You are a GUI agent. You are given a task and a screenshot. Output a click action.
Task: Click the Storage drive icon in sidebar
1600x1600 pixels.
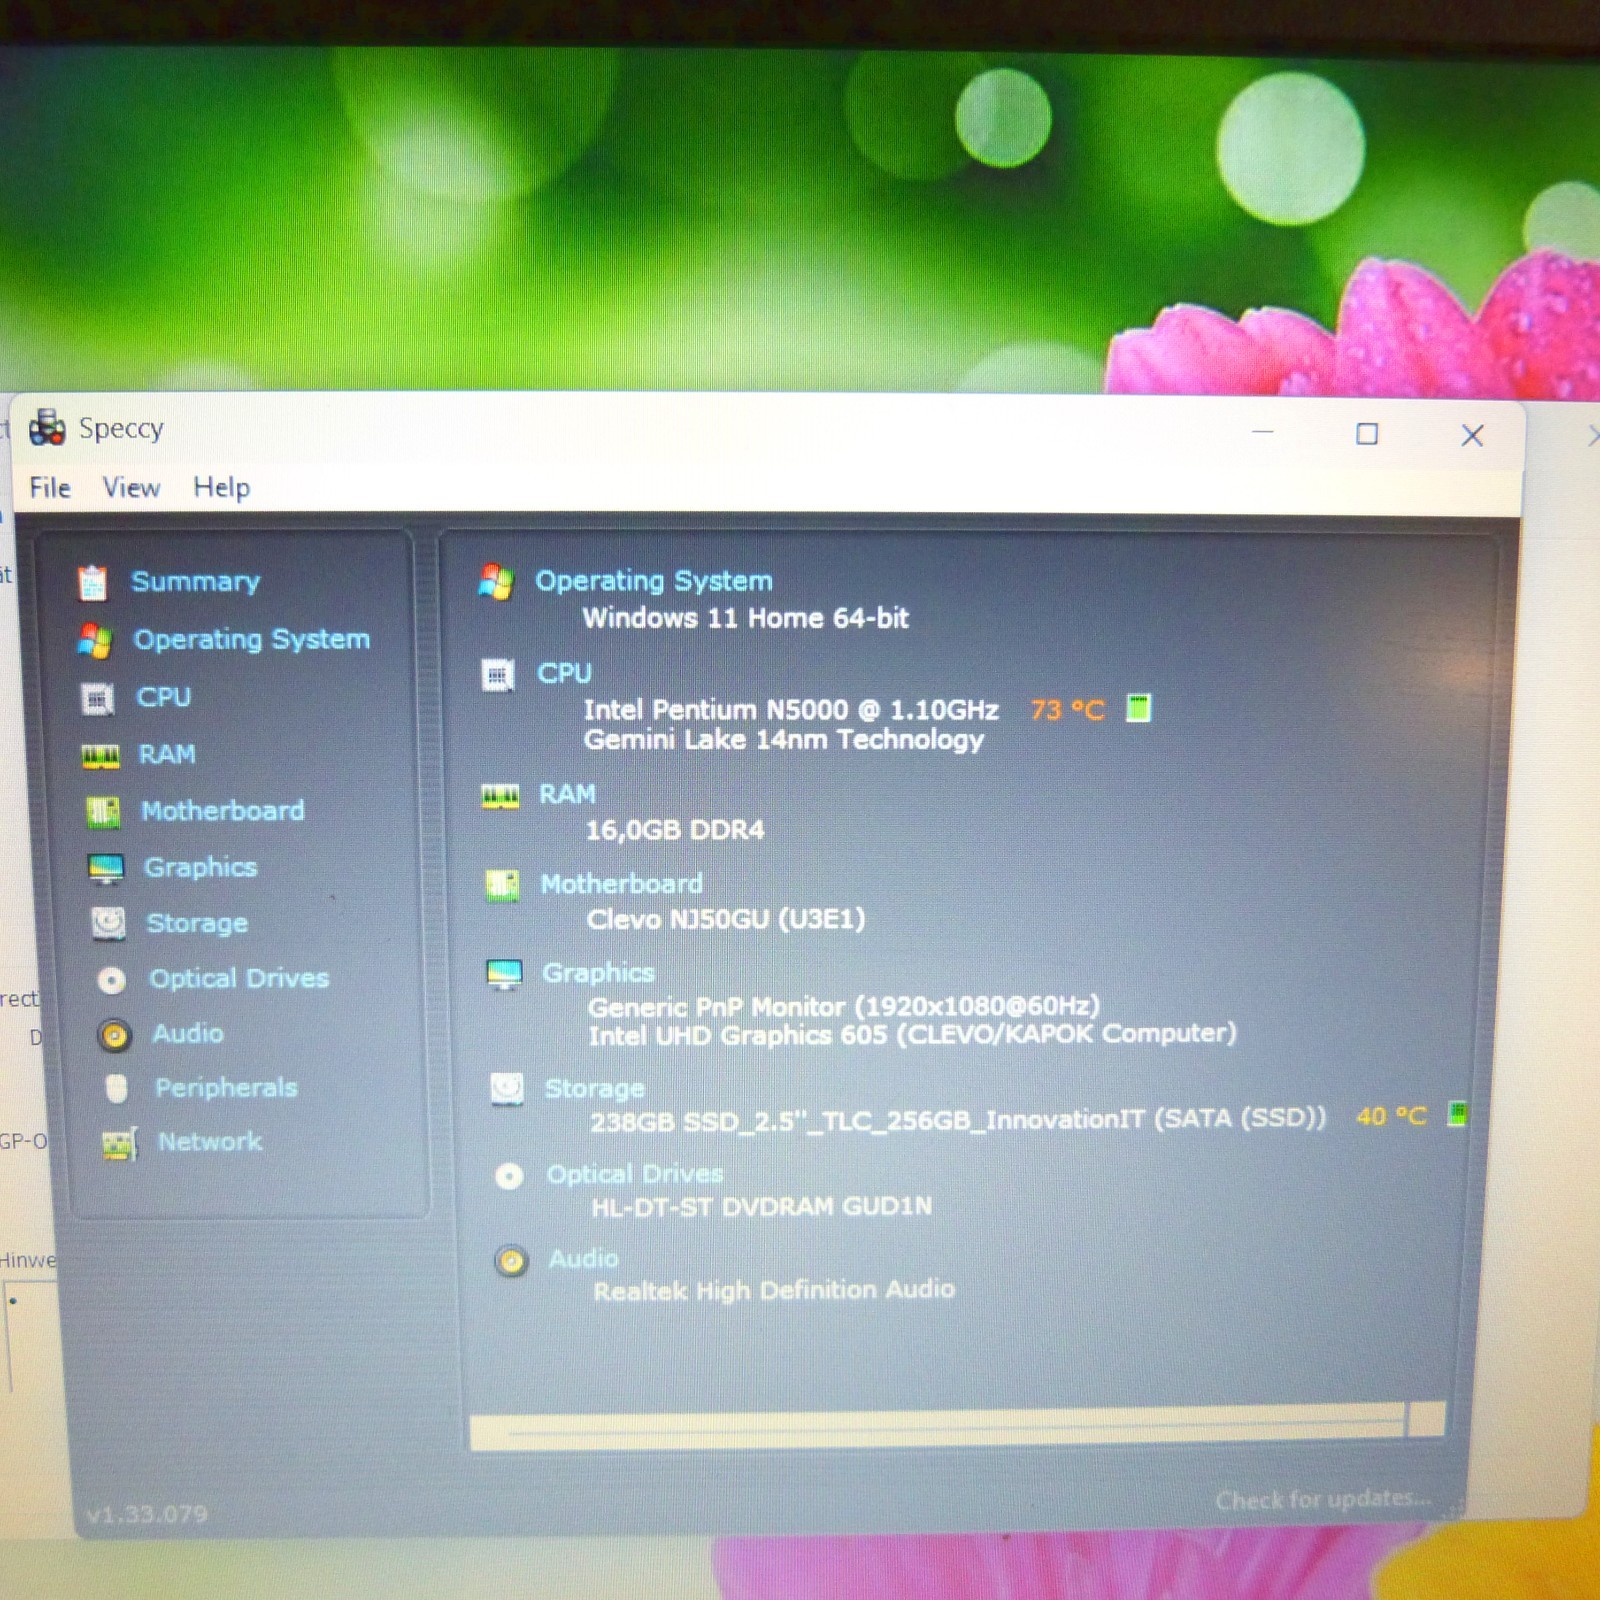point(109,923)
